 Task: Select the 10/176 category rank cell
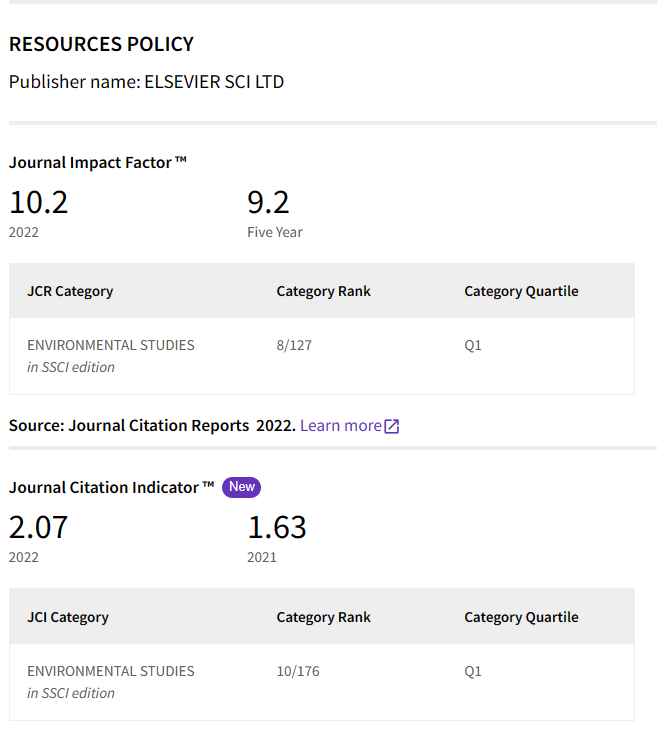click(x=298, y=671)
